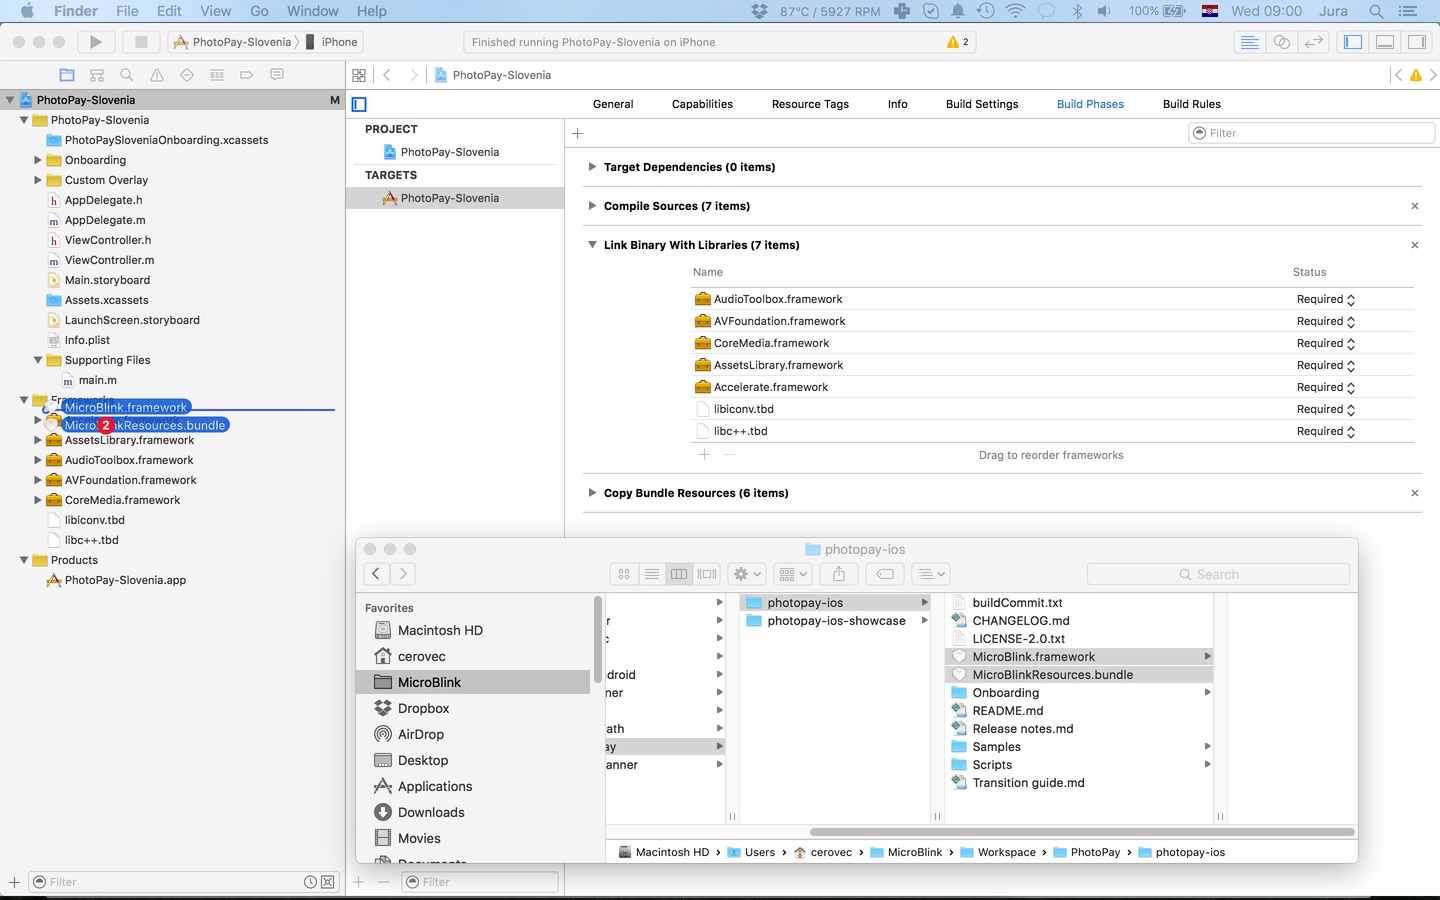1440x900 pixels.
Task: Collapse the Products group
Action: [24, 560]
